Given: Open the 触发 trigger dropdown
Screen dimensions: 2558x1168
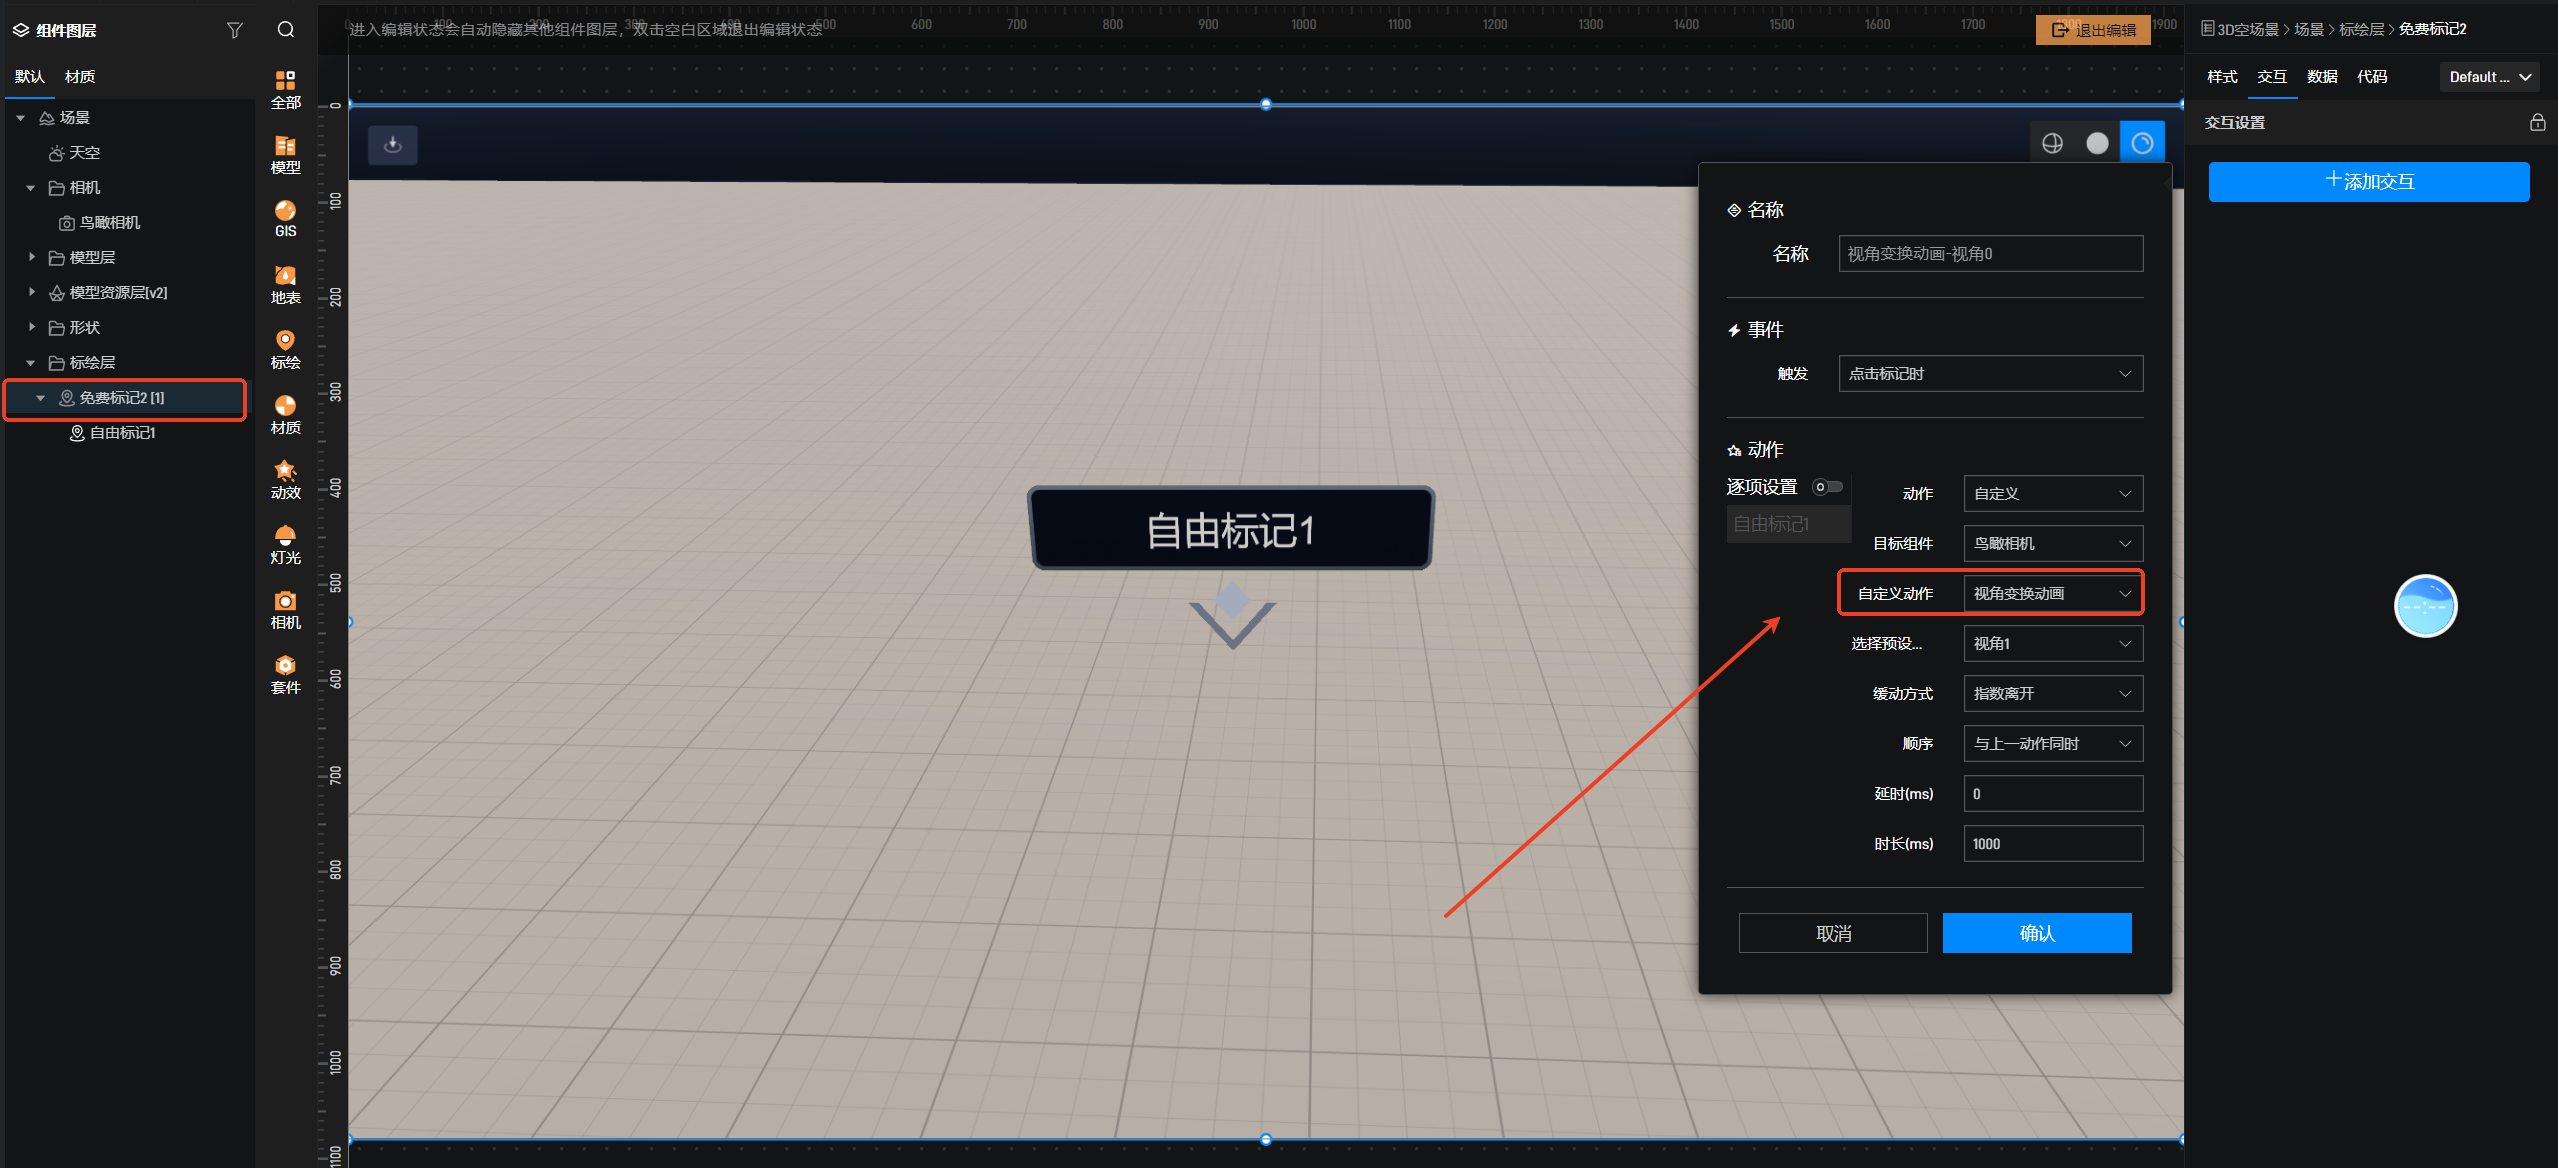Looking at the screenshot, I should pos(1990,374).
